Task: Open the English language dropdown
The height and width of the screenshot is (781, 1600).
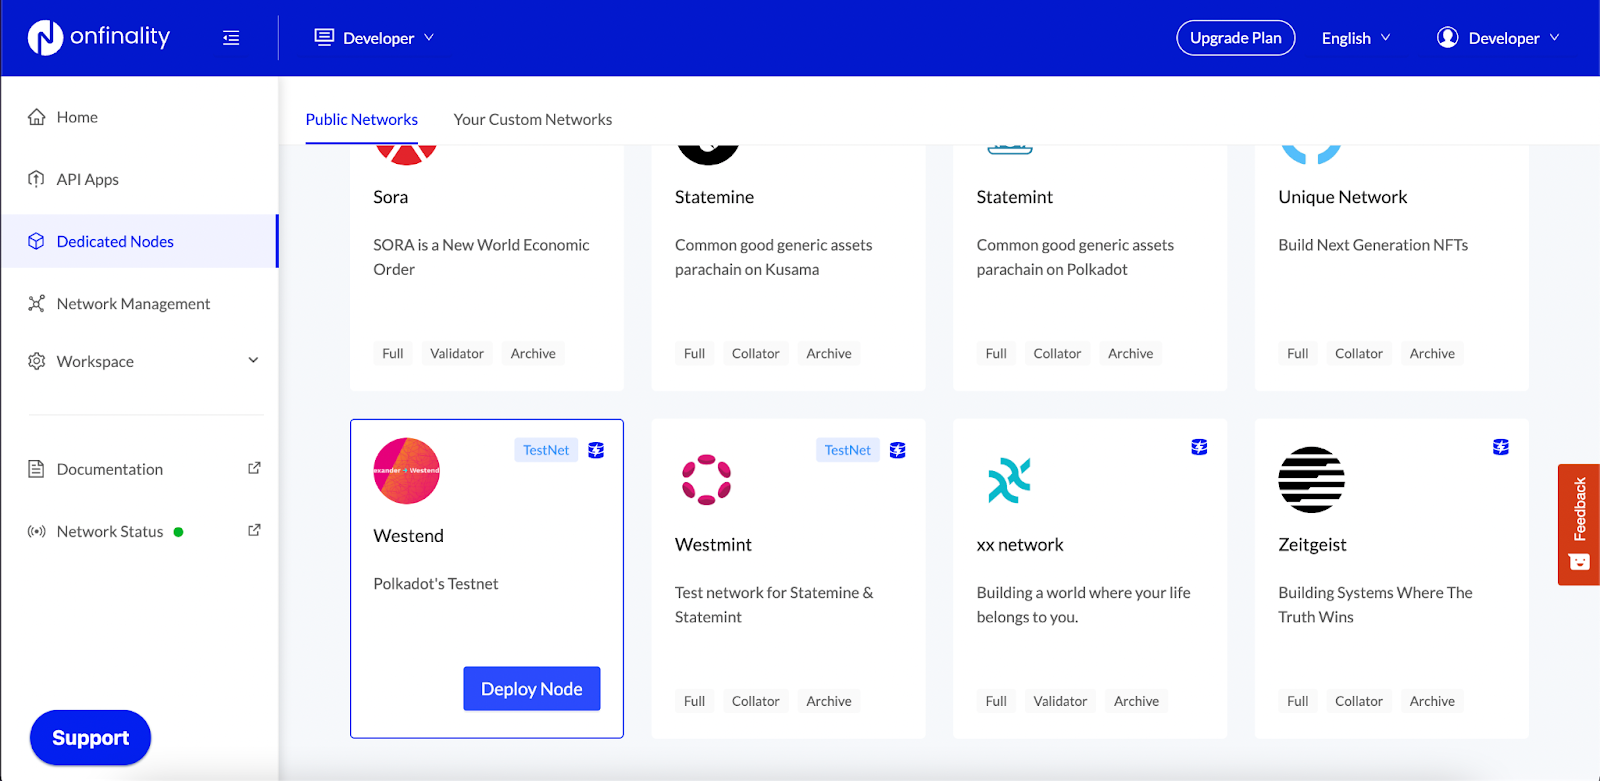Action: (x=1356, y=38)
